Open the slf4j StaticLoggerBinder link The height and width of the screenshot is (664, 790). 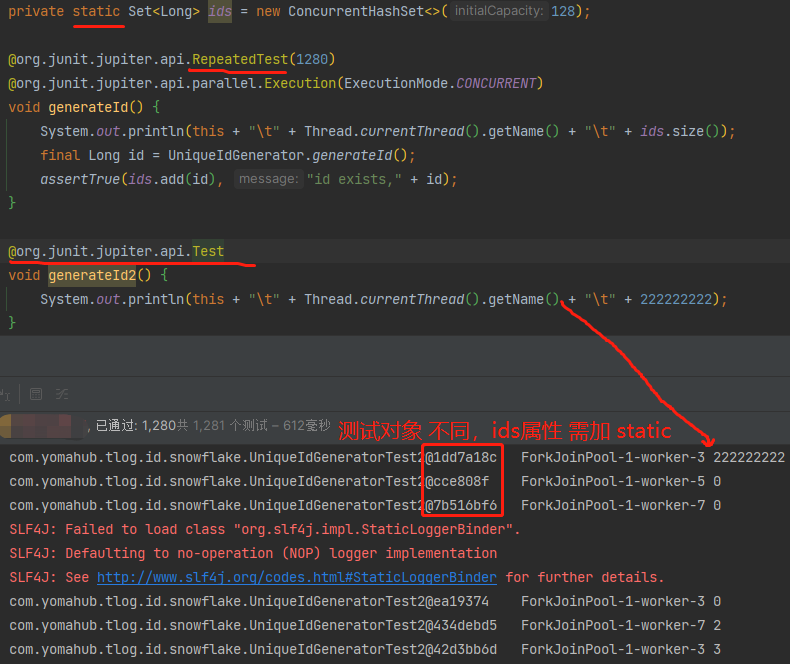click(297, 577)
